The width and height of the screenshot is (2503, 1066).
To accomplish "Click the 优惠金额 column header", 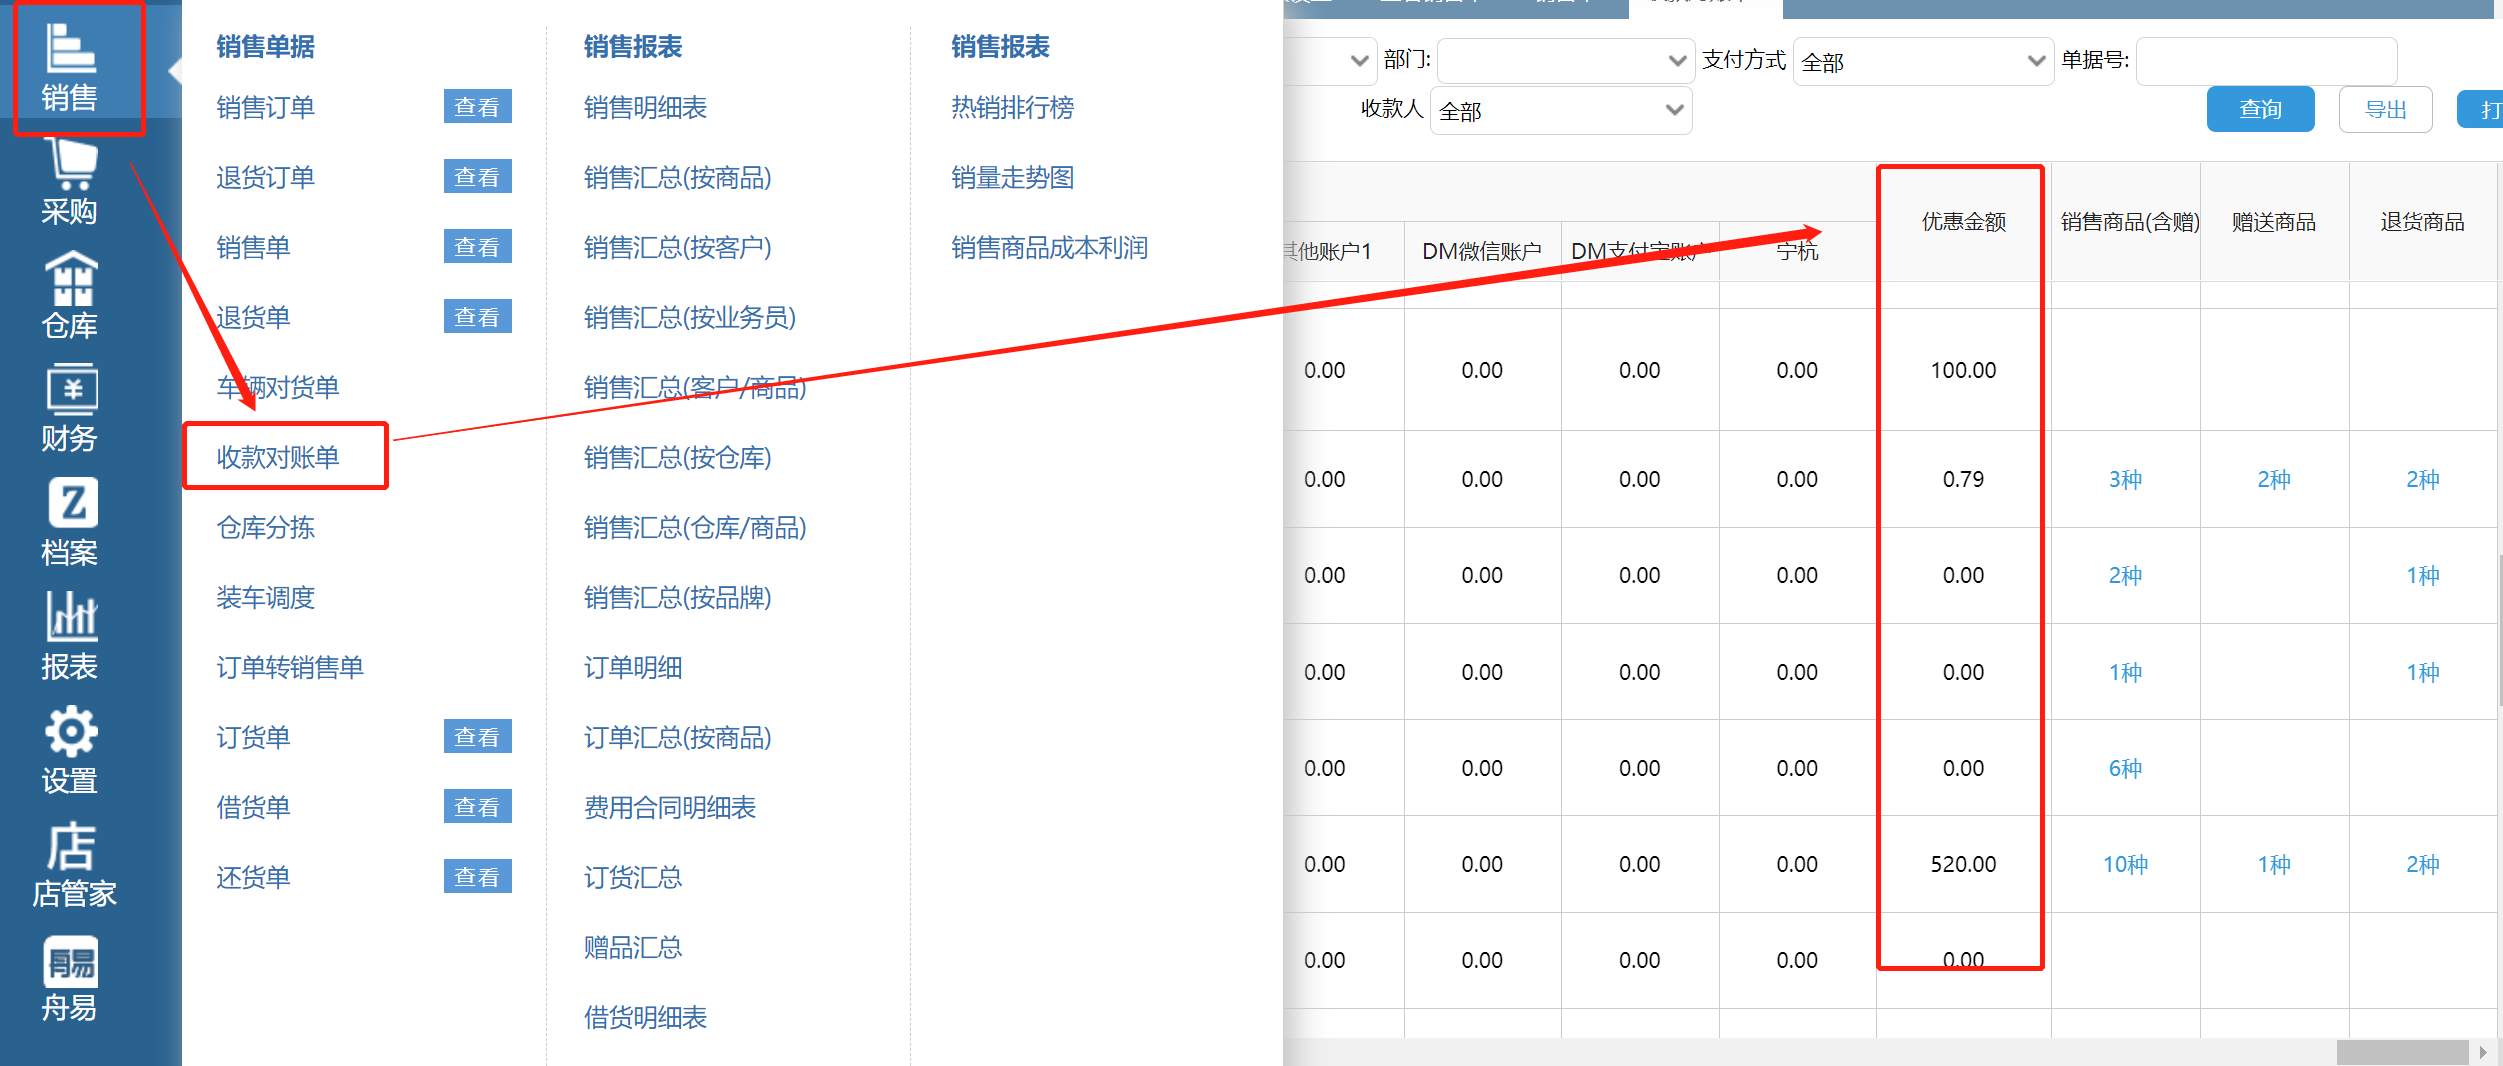I will pyautogui.click(x=1964, y=222).
